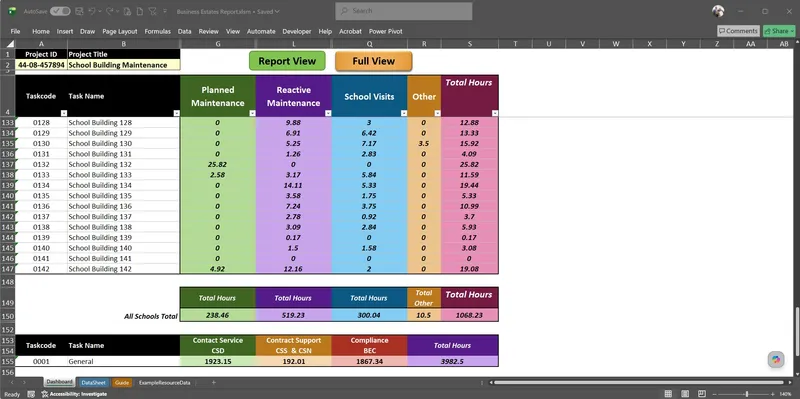This screenshot has width=800, height=399.
Task: Open the user account profile picture
Action: click(x=718, y=11)
